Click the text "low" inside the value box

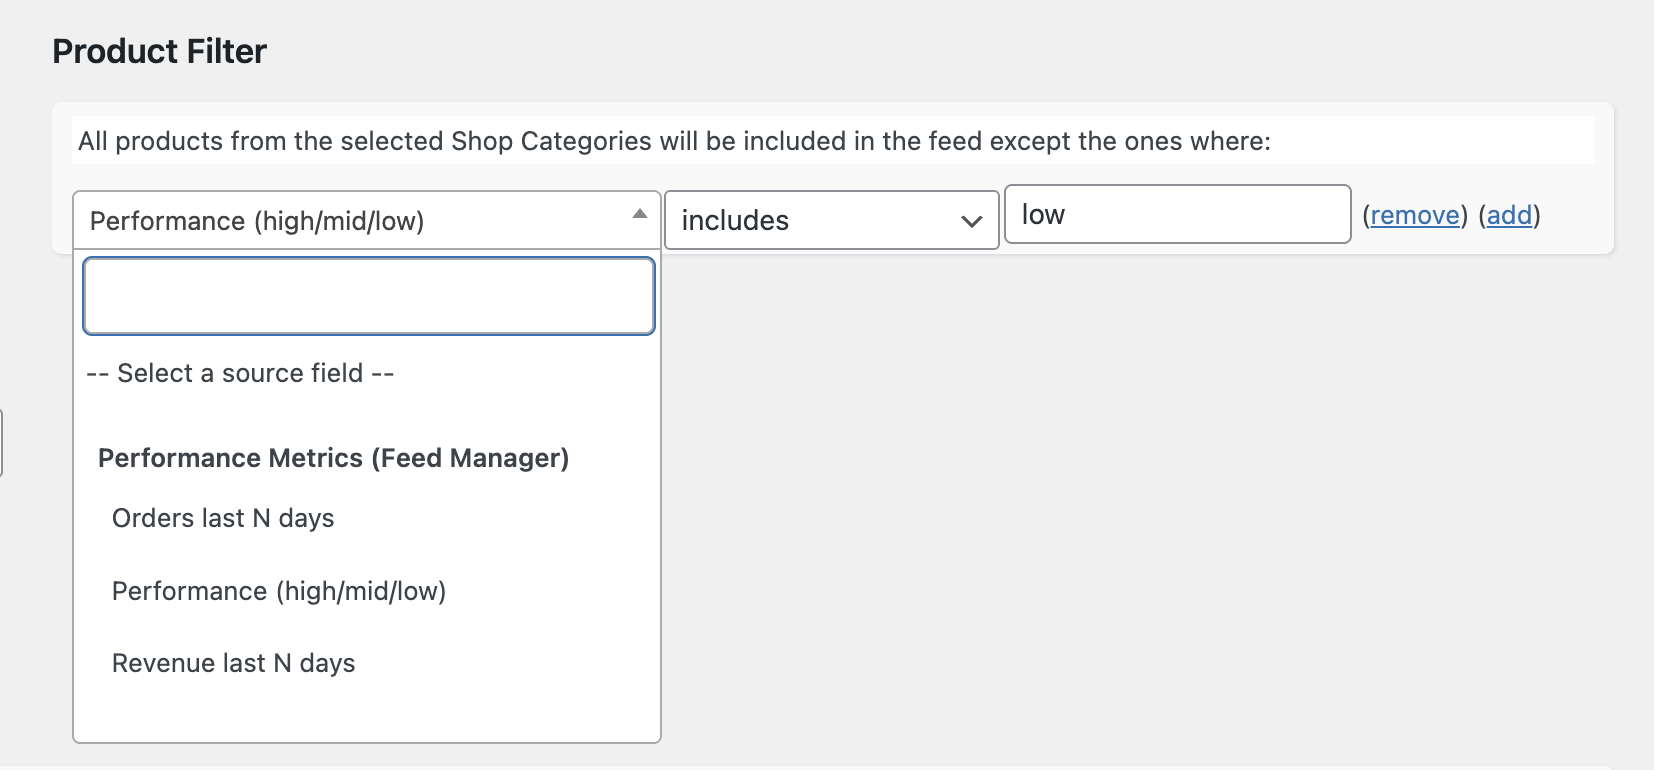(1043, 214)
